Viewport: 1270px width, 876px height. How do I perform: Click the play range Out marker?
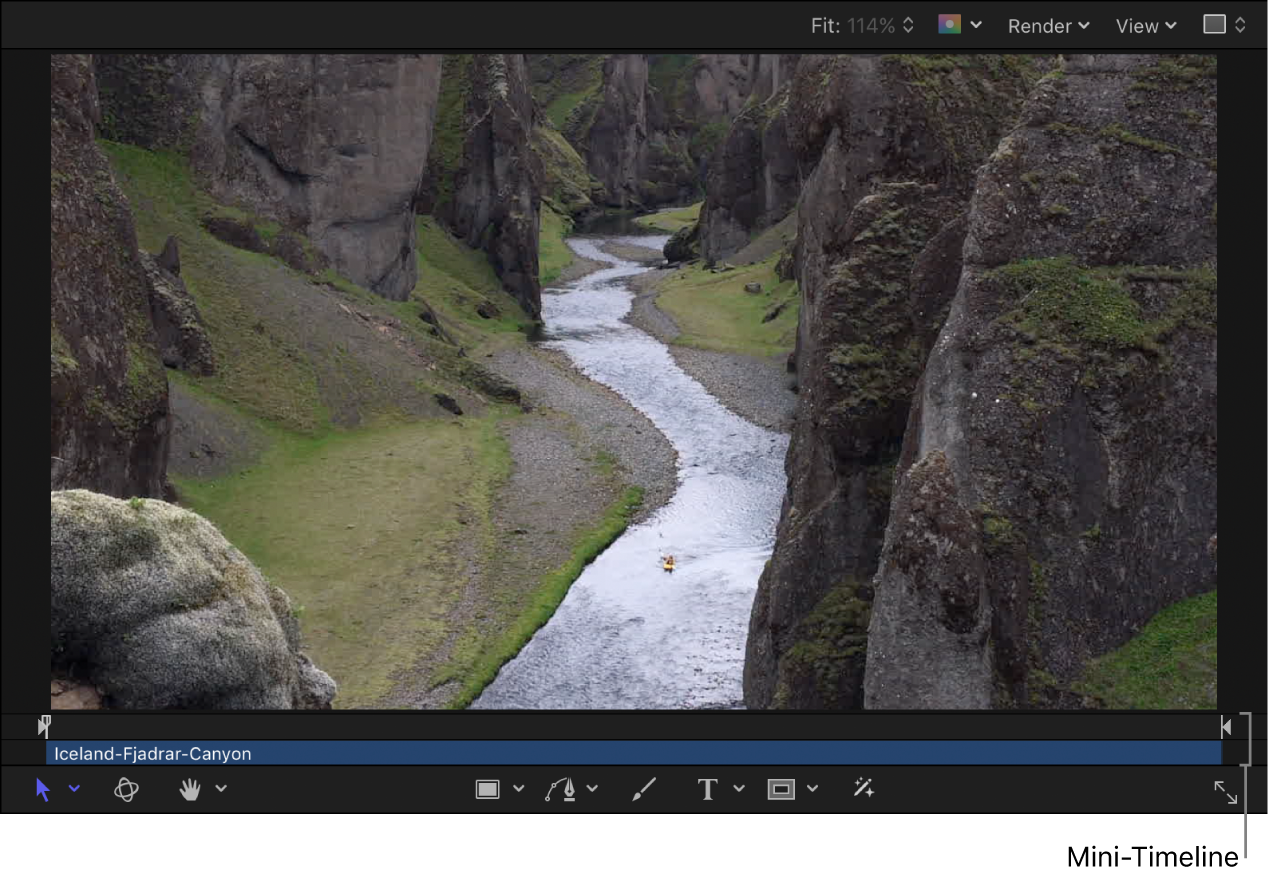pos(1226,727)
